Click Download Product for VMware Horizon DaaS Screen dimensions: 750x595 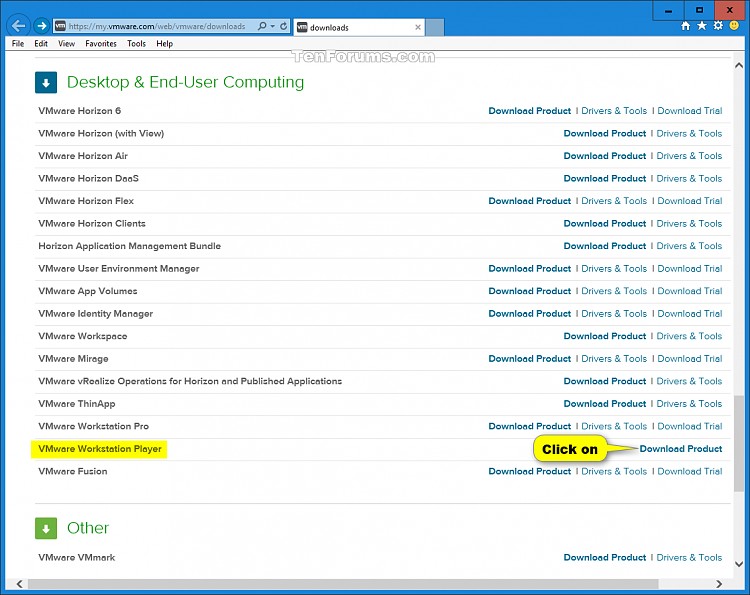pos(605,178)
